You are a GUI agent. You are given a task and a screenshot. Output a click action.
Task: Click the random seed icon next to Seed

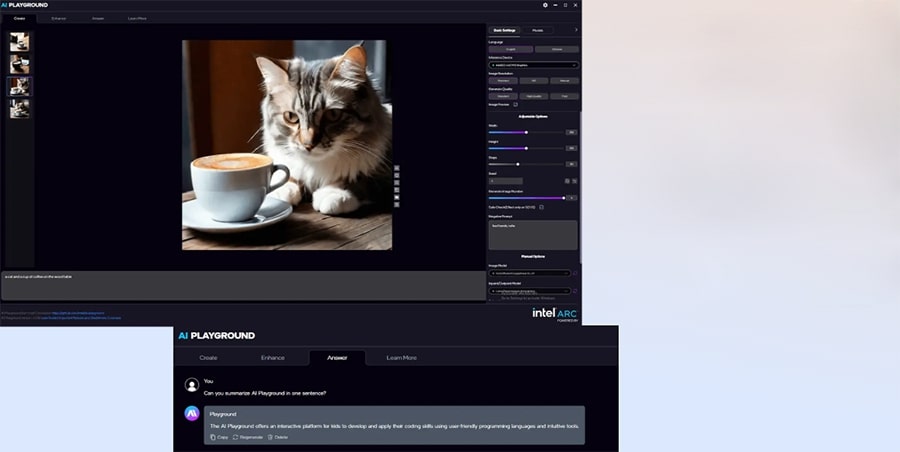coord(567,181)
